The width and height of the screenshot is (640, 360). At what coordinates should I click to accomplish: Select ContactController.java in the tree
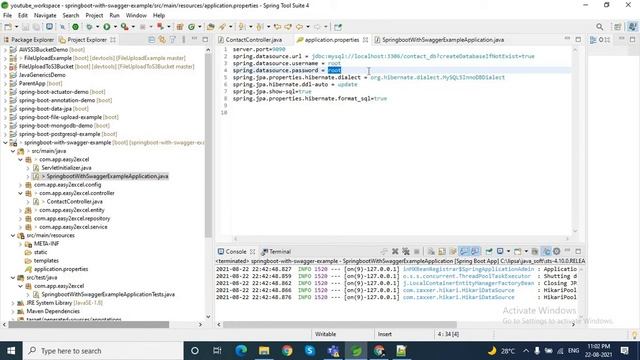(x=75, y=202)
